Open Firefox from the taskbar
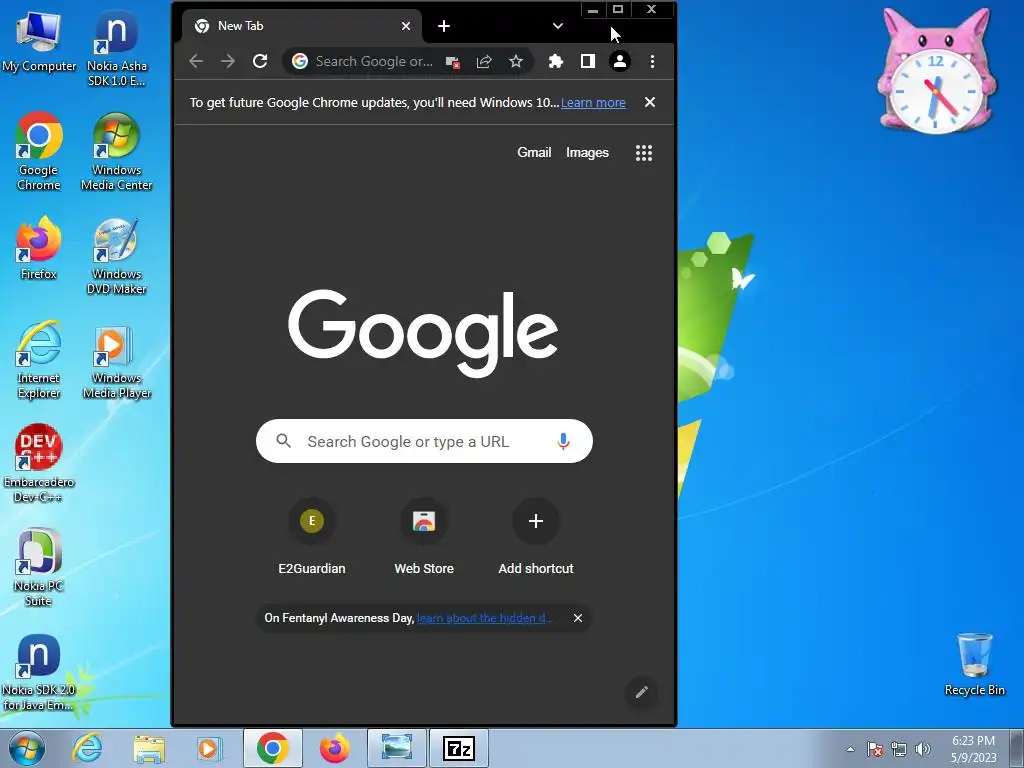1024x768 pixels. click(x=334, y=748)
